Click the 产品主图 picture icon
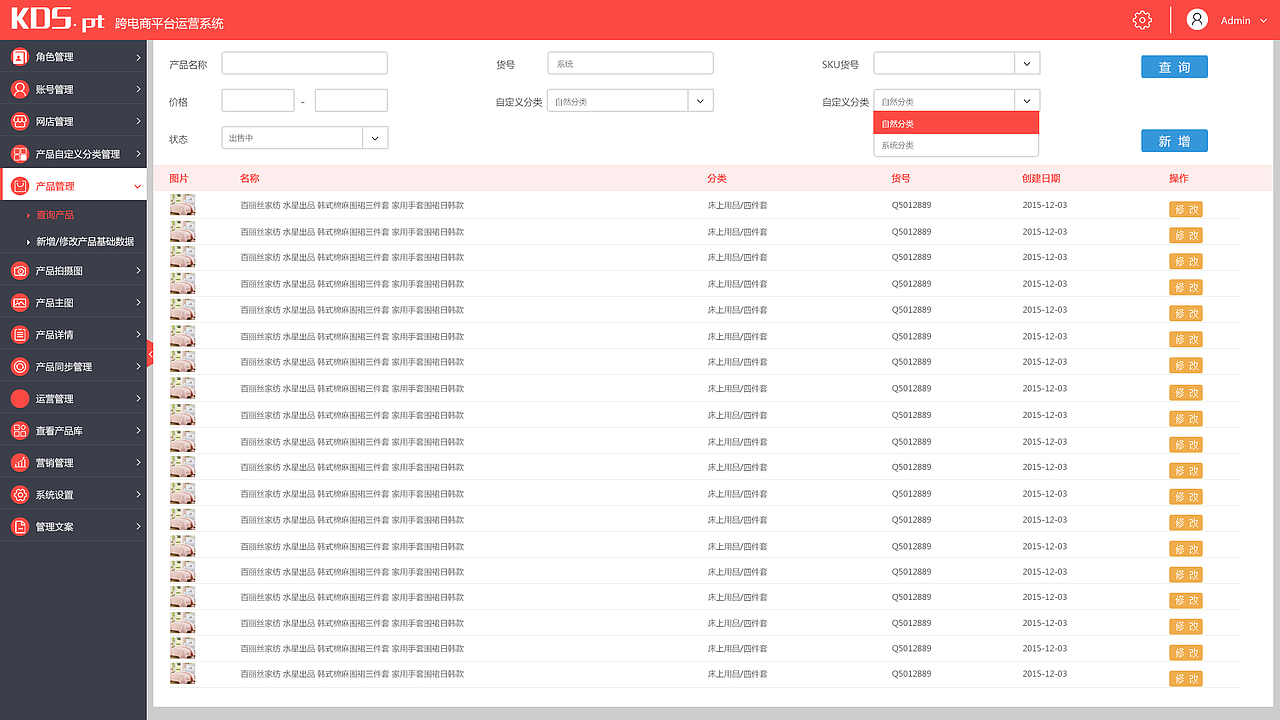The height and width of the screenshot is (720, 1280). pos(19,302)
